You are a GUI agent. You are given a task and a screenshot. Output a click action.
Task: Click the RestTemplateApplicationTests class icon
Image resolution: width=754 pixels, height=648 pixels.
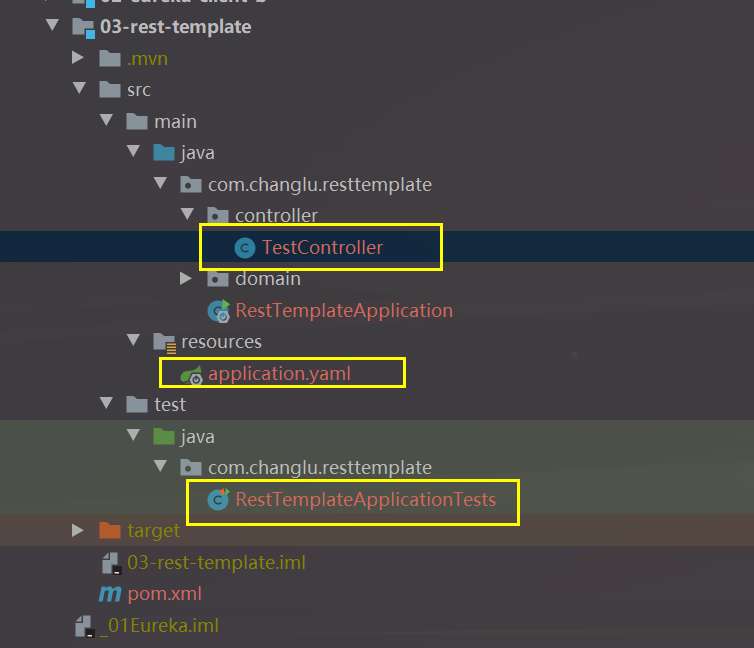tap(217, 500)
